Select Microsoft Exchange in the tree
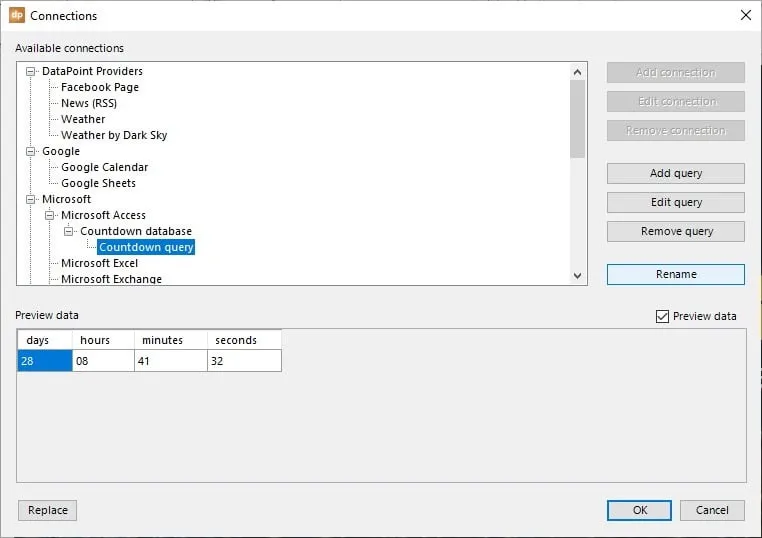The width and height of the screenshot is (762, 538). pyautogui.click(x=111, y=279)
